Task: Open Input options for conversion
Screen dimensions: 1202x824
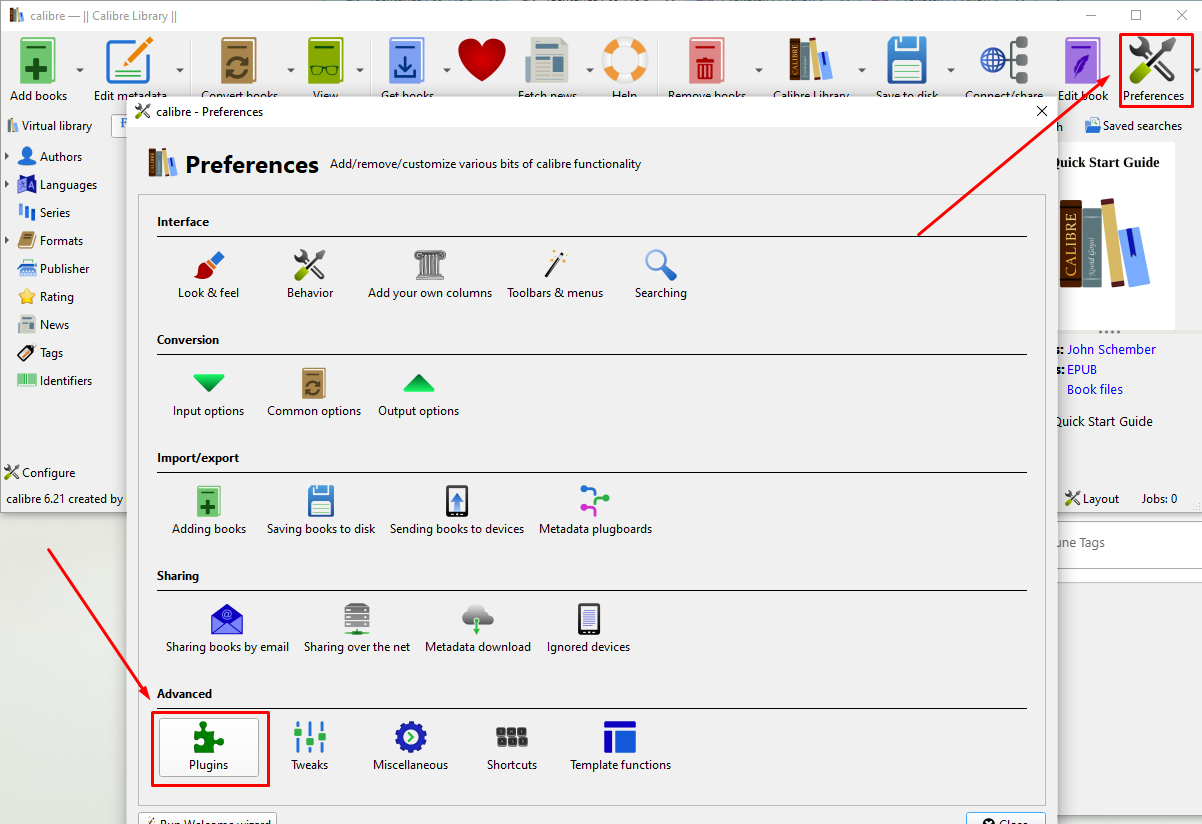Action: pyautogui.click(x=208, y=393)
